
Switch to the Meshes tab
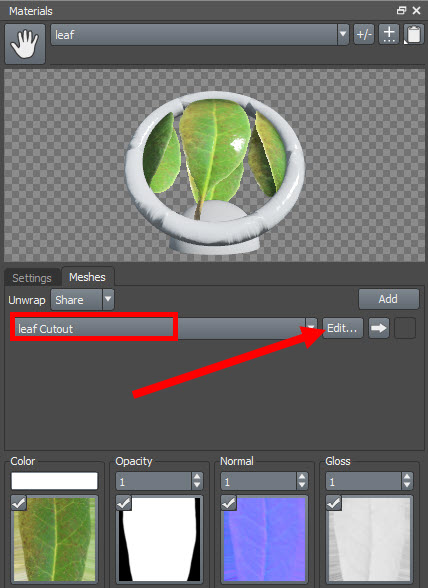point(87,277)
